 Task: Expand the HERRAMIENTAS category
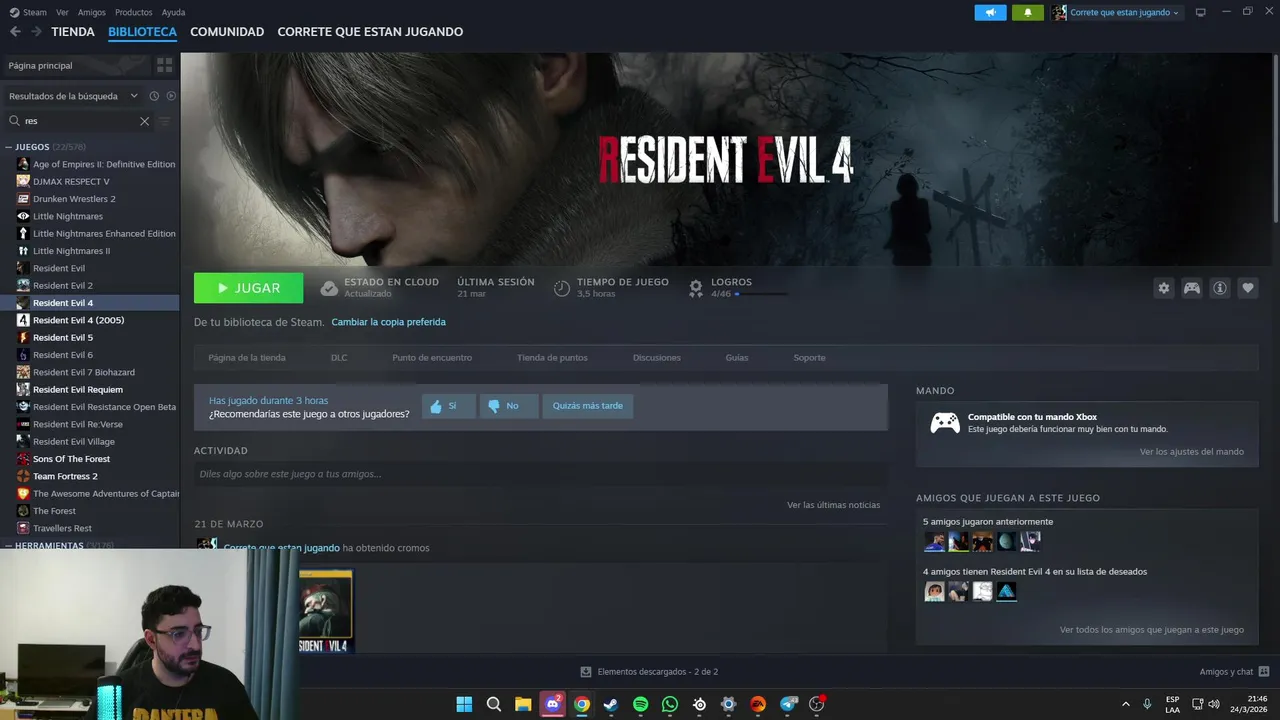(8, 546)
